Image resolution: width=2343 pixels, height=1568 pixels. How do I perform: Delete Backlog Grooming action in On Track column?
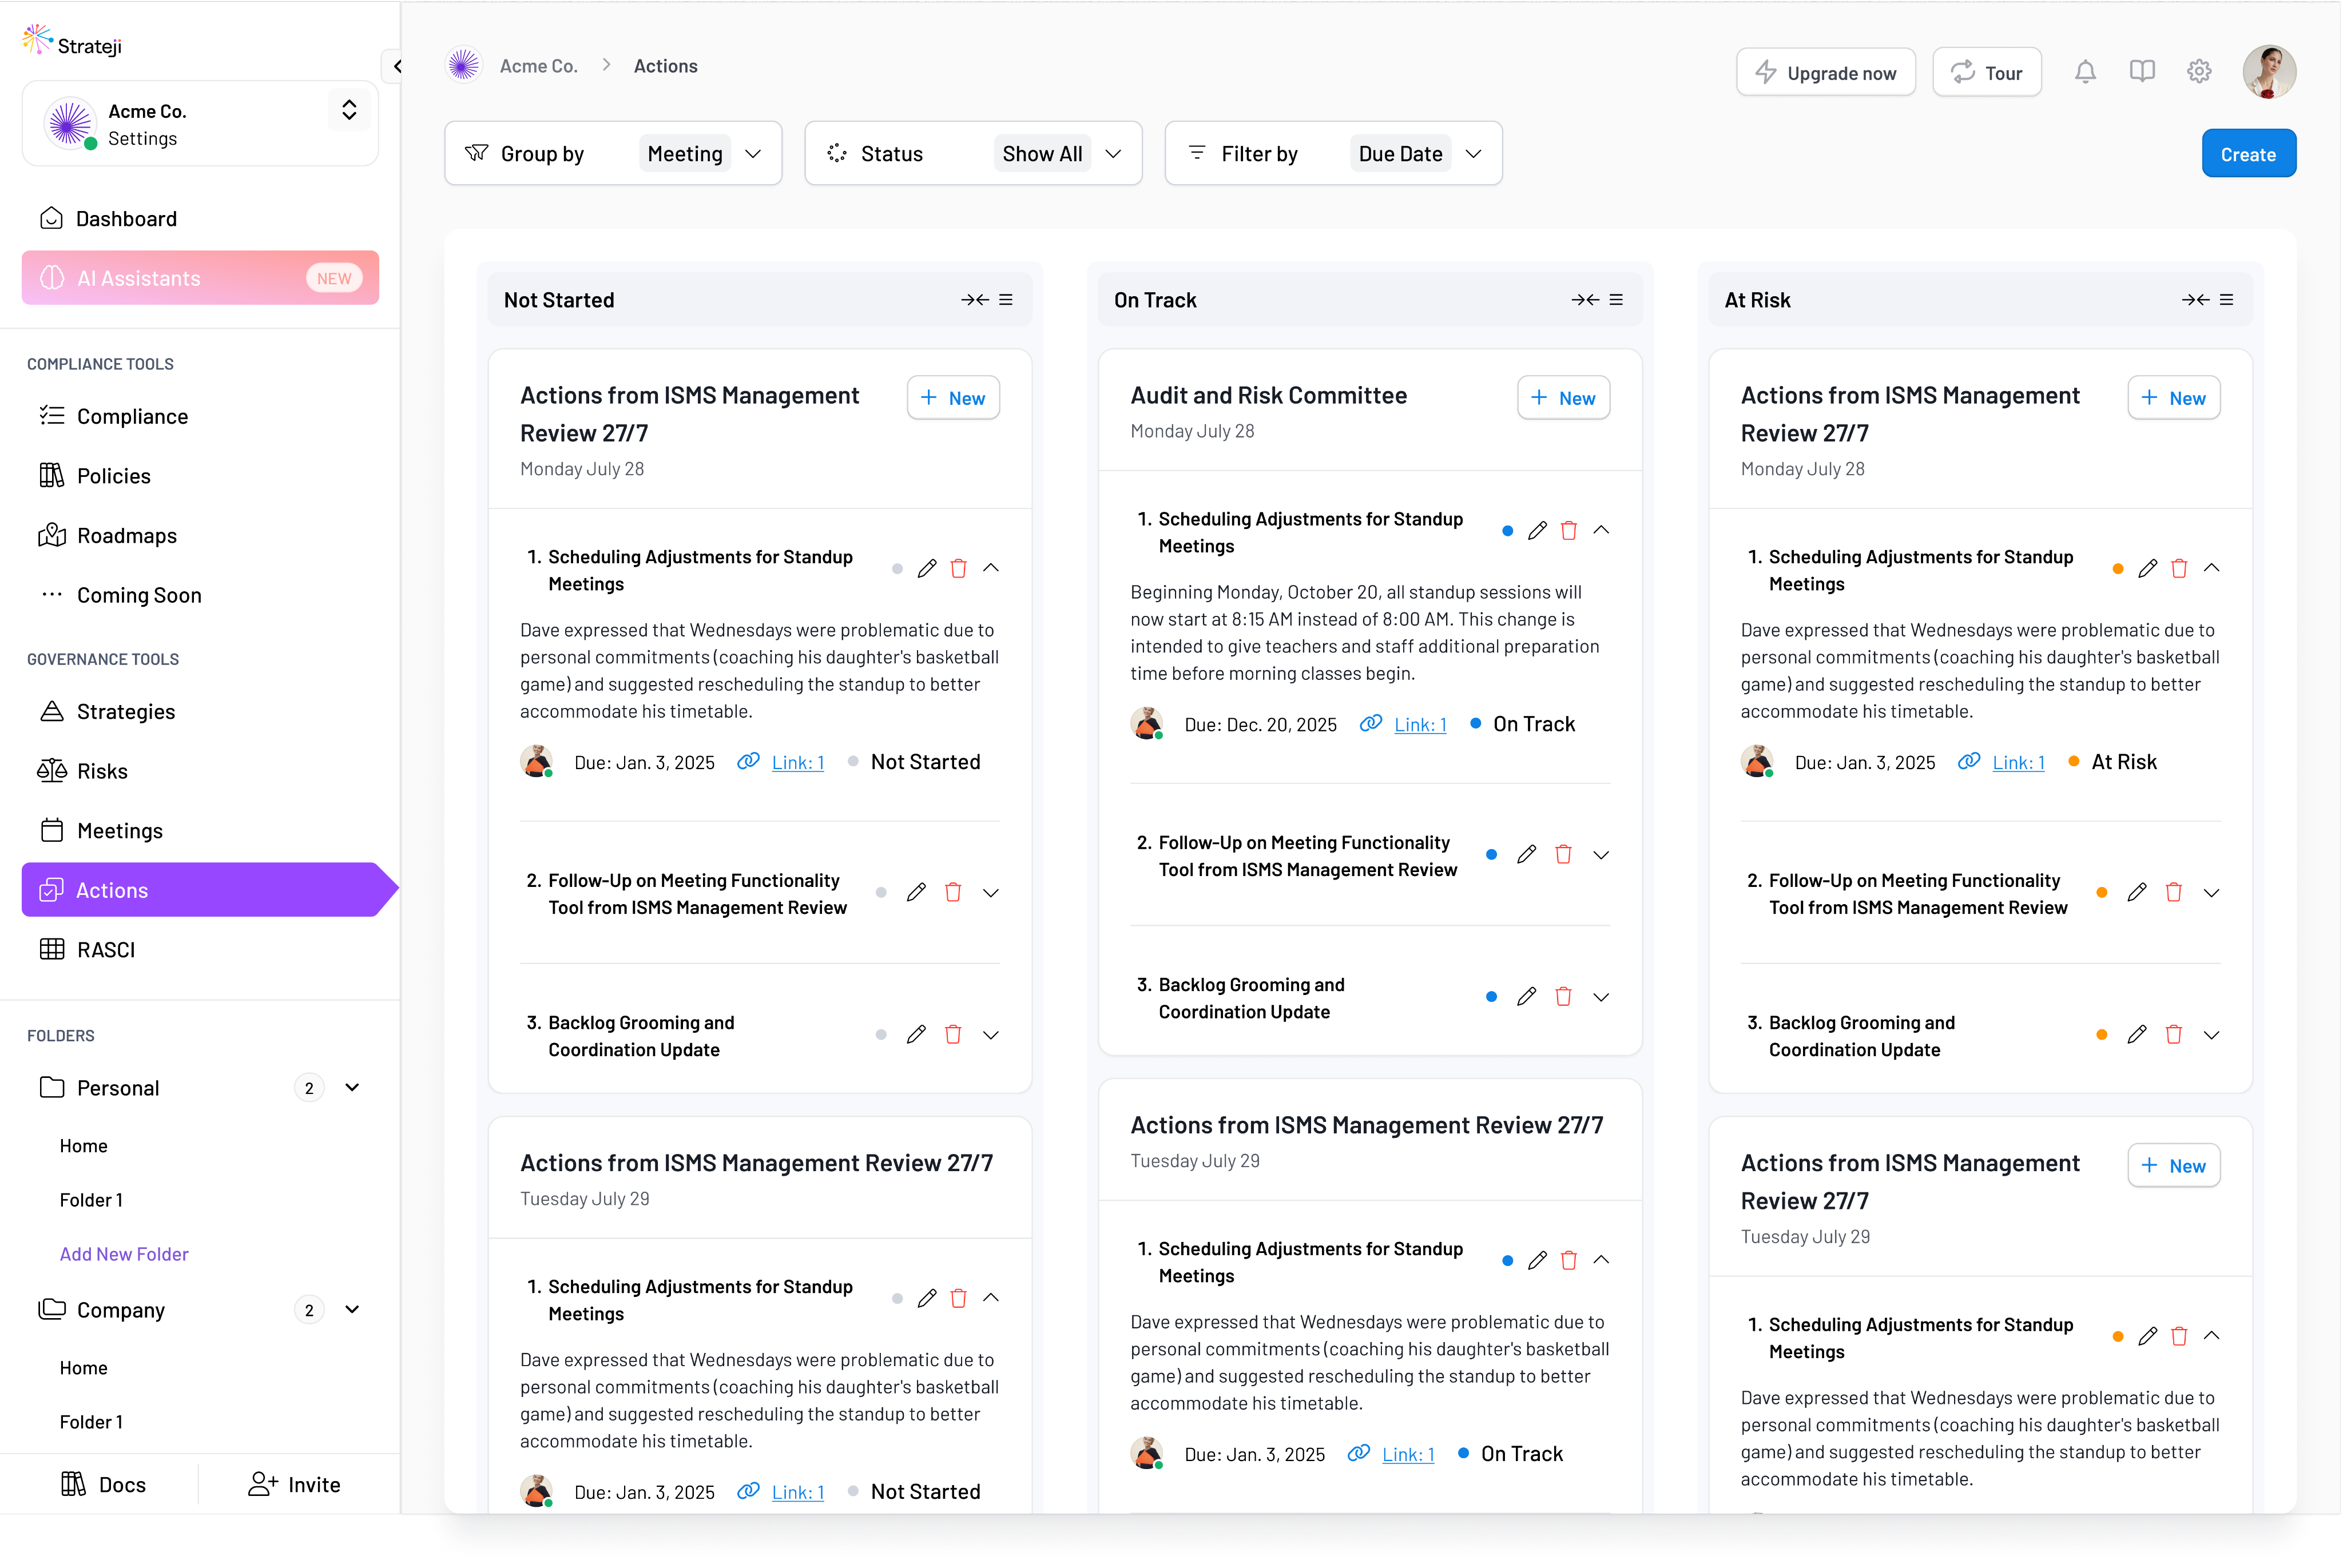click(x=1563, y=997)
